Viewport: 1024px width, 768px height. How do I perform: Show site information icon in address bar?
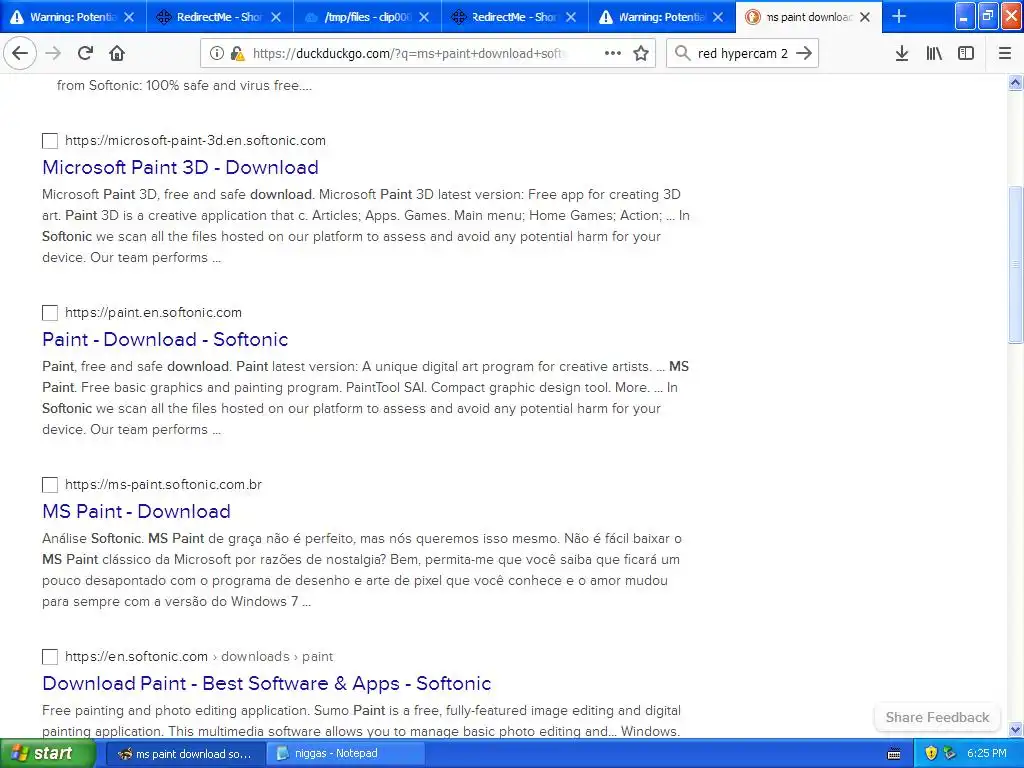point(216,54)
